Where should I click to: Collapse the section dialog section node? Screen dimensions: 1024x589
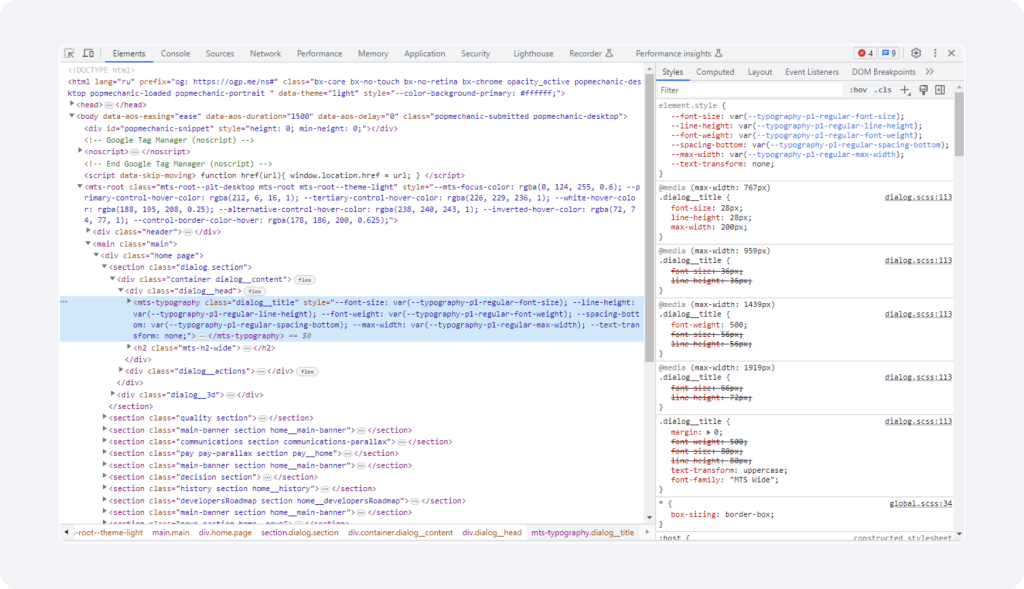pyautogui.click(x=104, y=266)
